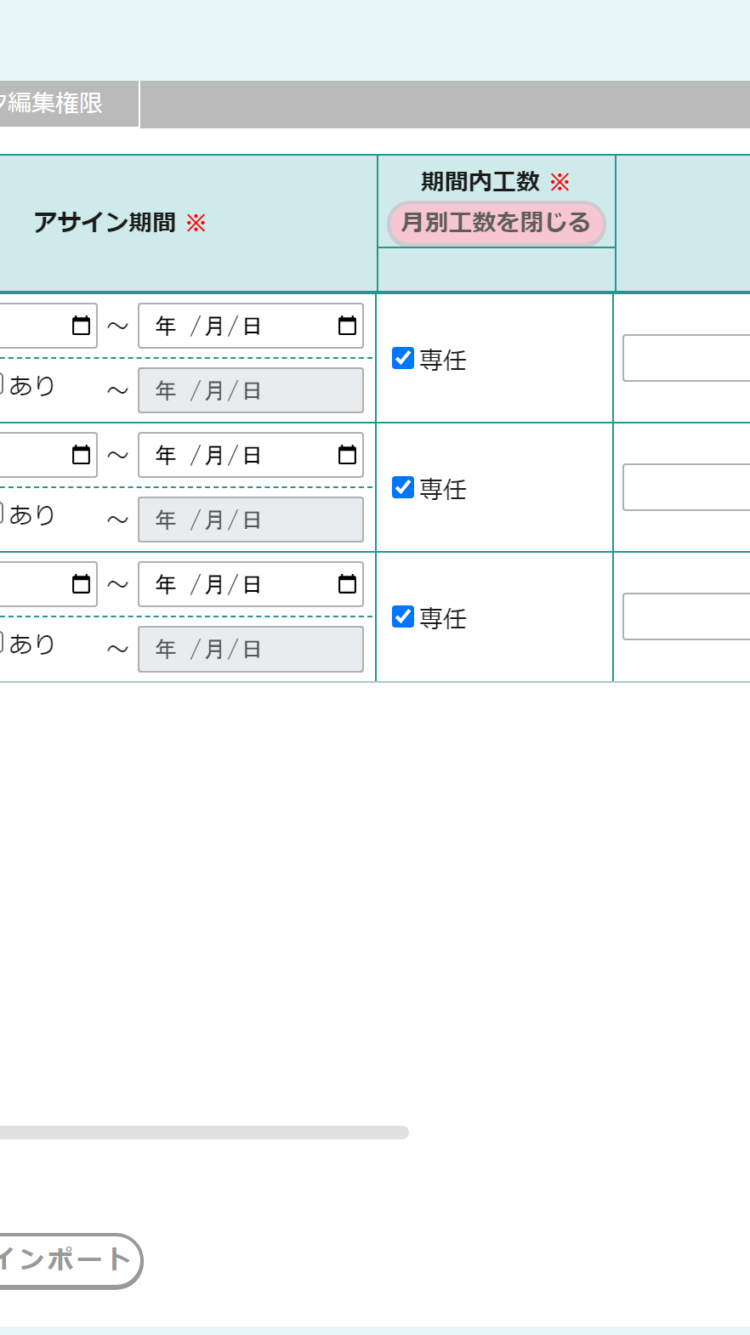This screenshot has height=1335, width=750.
Task: Open calendar picker for third row start date
Action: tap(81, 585)
